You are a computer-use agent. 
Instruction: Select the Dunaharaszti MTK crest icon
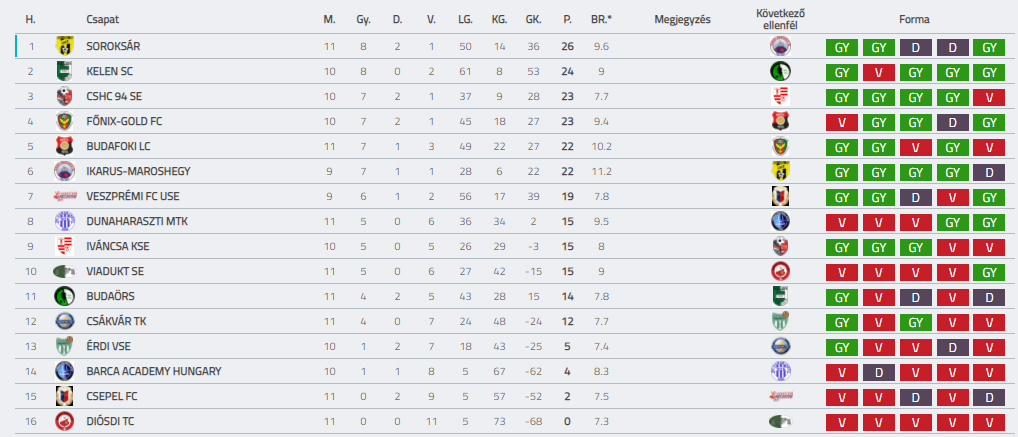[65, 221]
